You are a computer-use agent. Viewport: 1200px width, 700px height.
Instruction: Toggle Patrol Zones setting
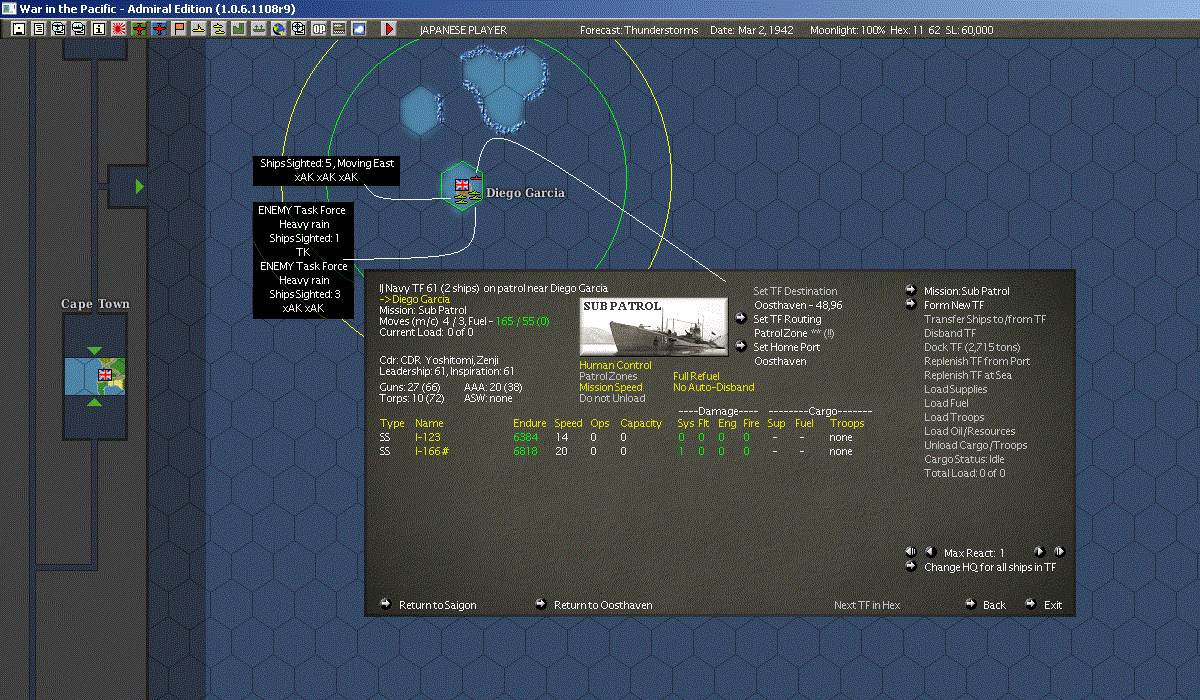(608, 377)
